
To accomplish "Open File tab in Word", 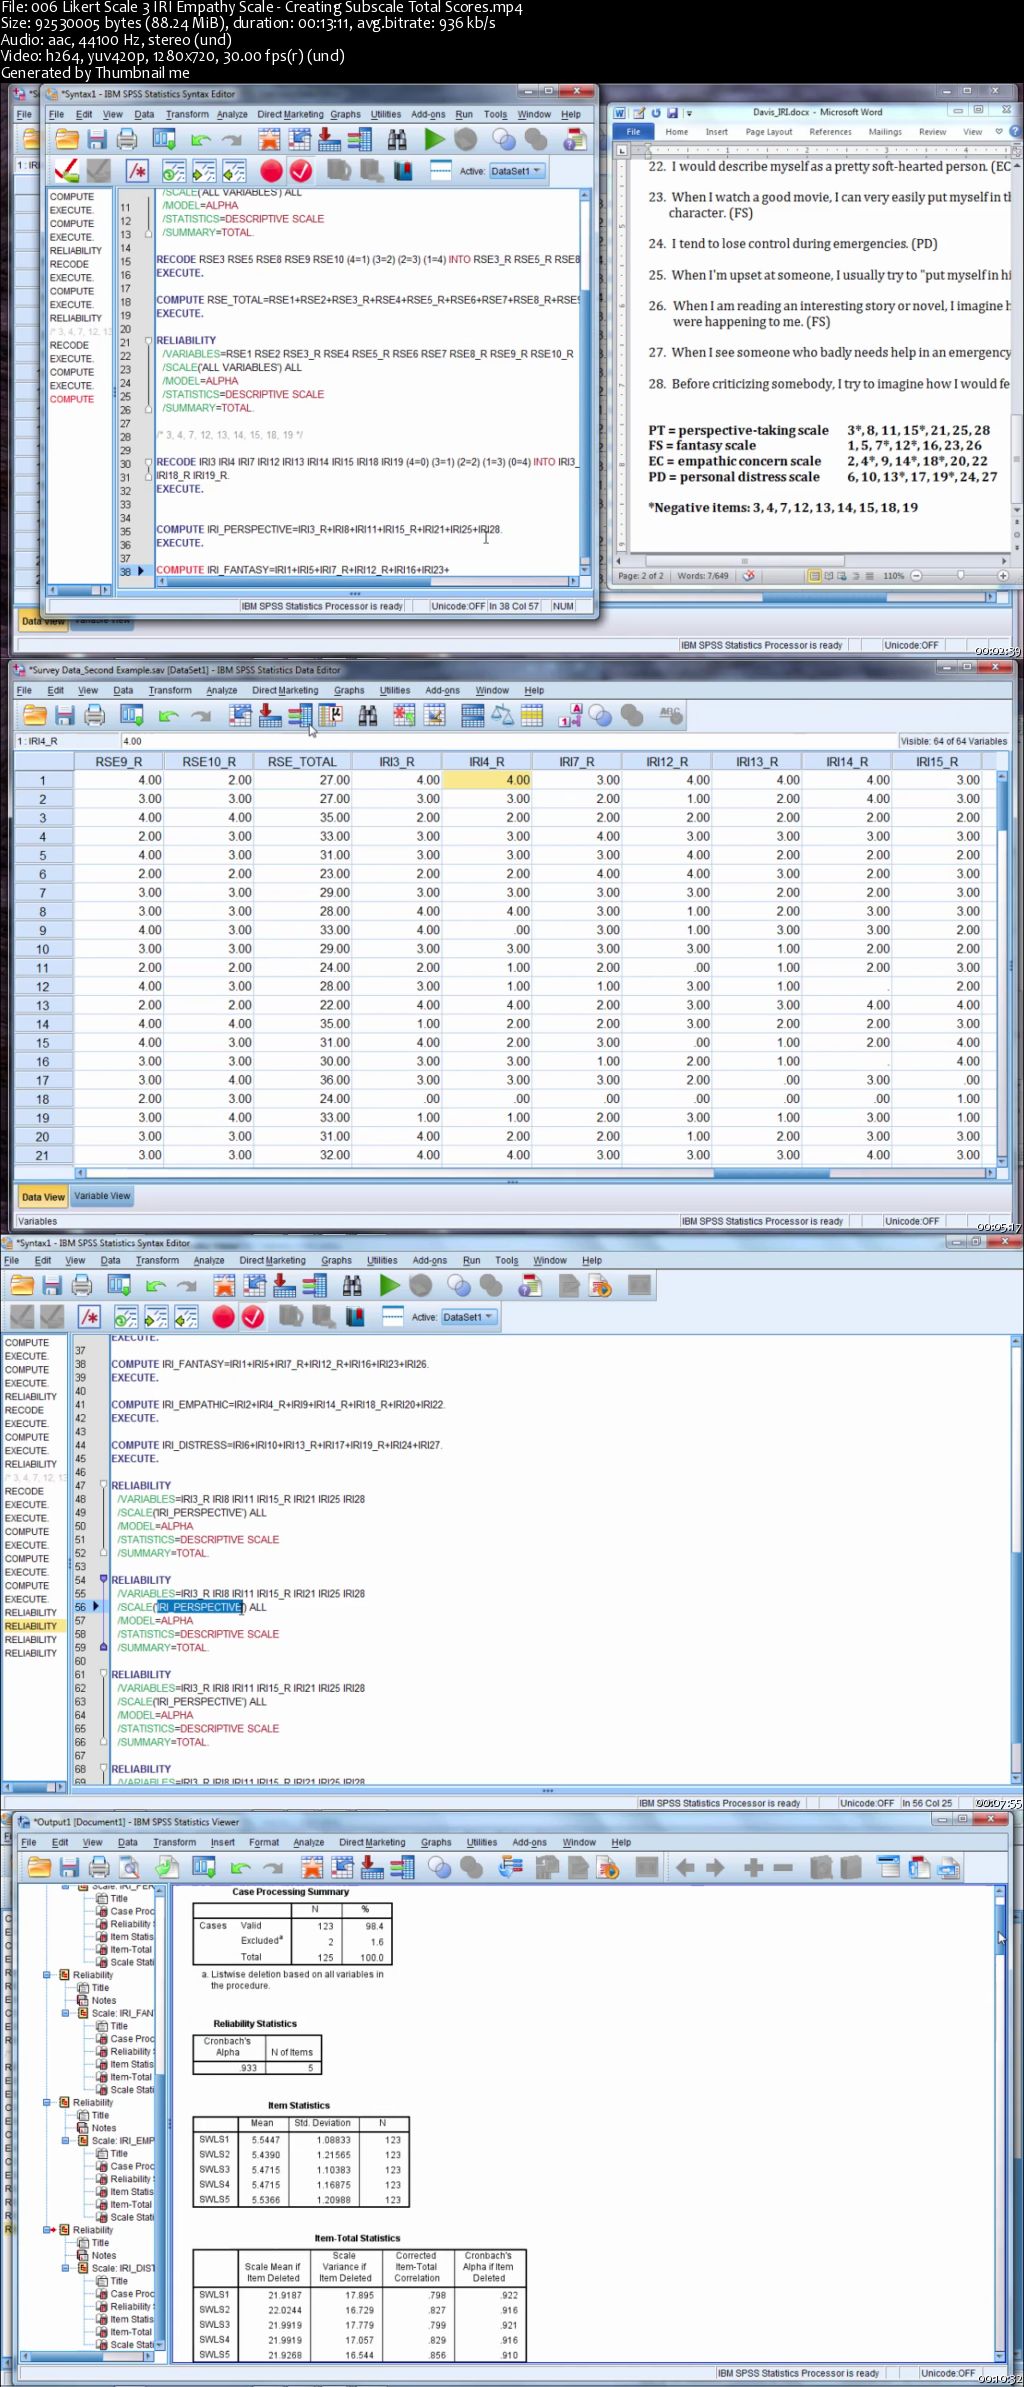I will tap(633, 132).
